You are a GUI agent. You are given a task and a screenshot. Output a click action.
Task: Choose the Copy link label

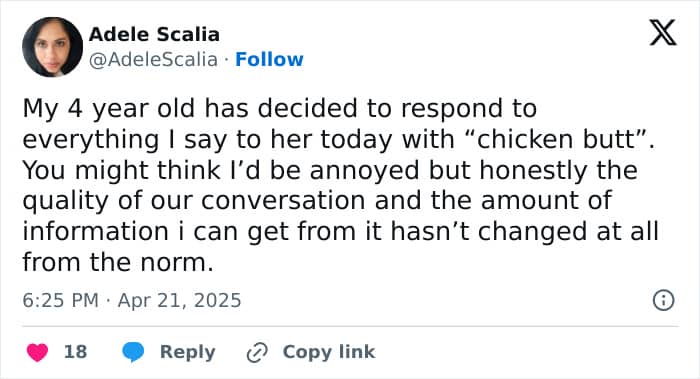click(329, 352)
